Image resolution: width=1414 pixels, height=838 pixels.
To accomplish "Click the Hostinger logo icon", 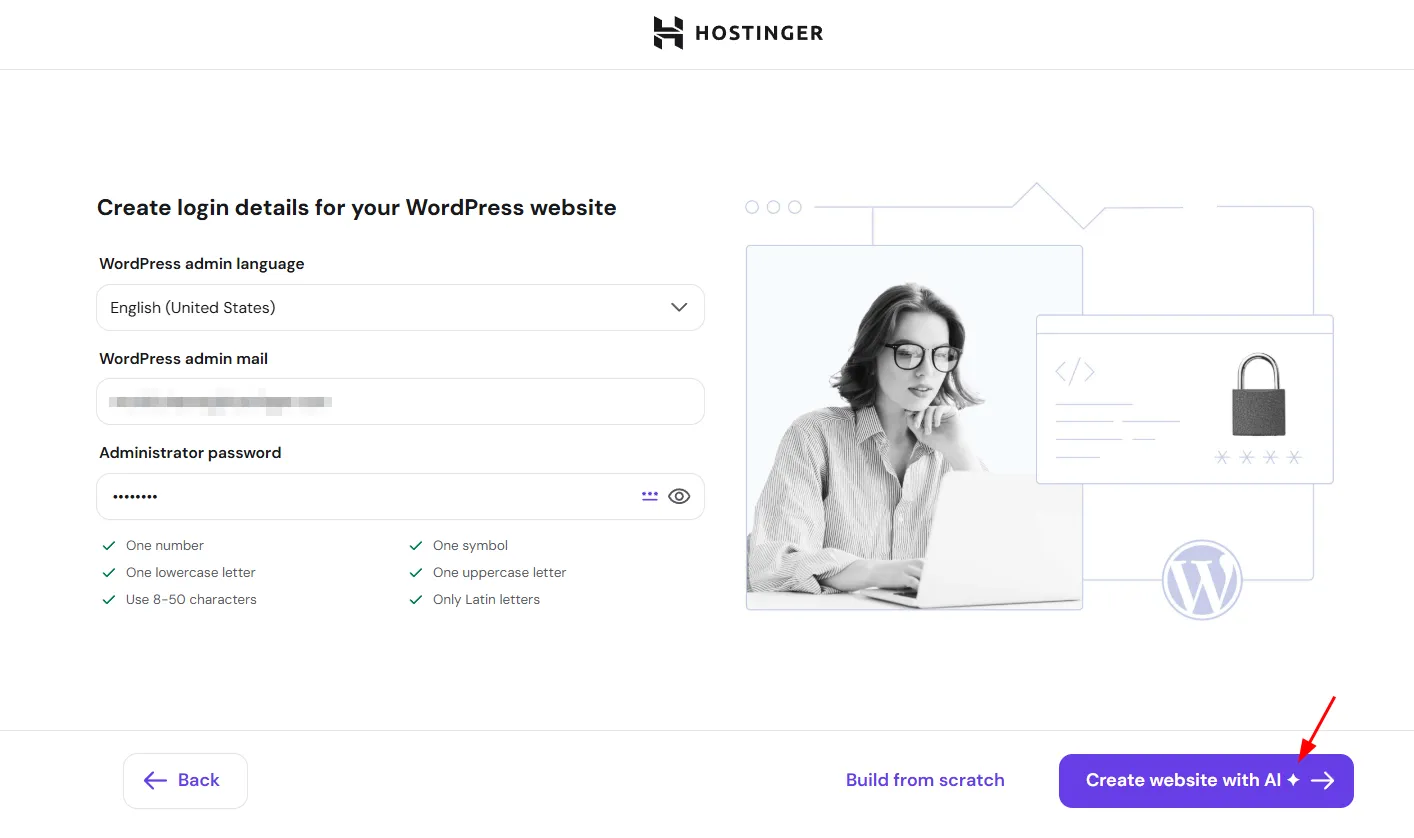I will pyautogui.click(x=668, y=33).
